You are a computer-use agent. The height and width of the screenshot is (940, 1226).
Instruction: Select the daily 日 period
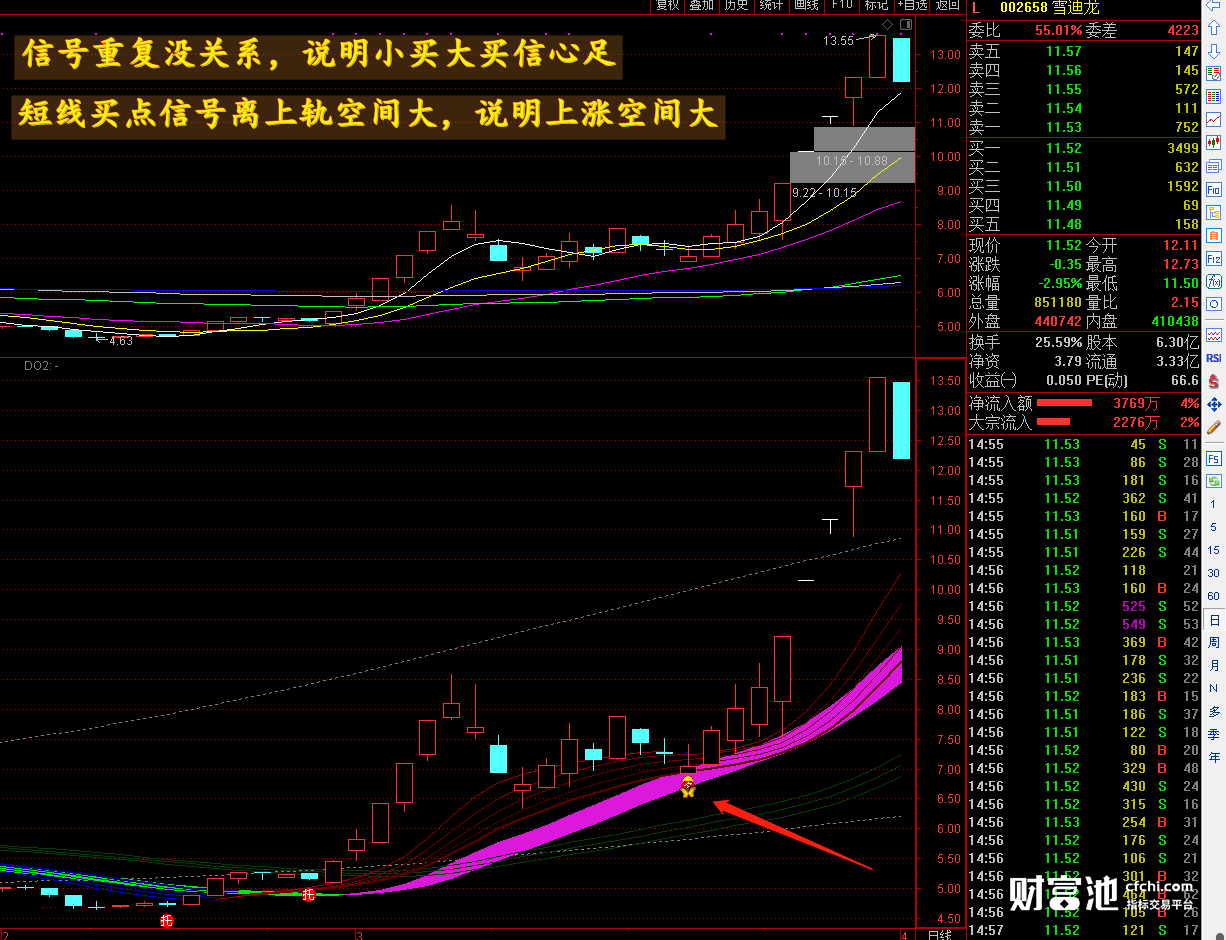[1214, 620]
